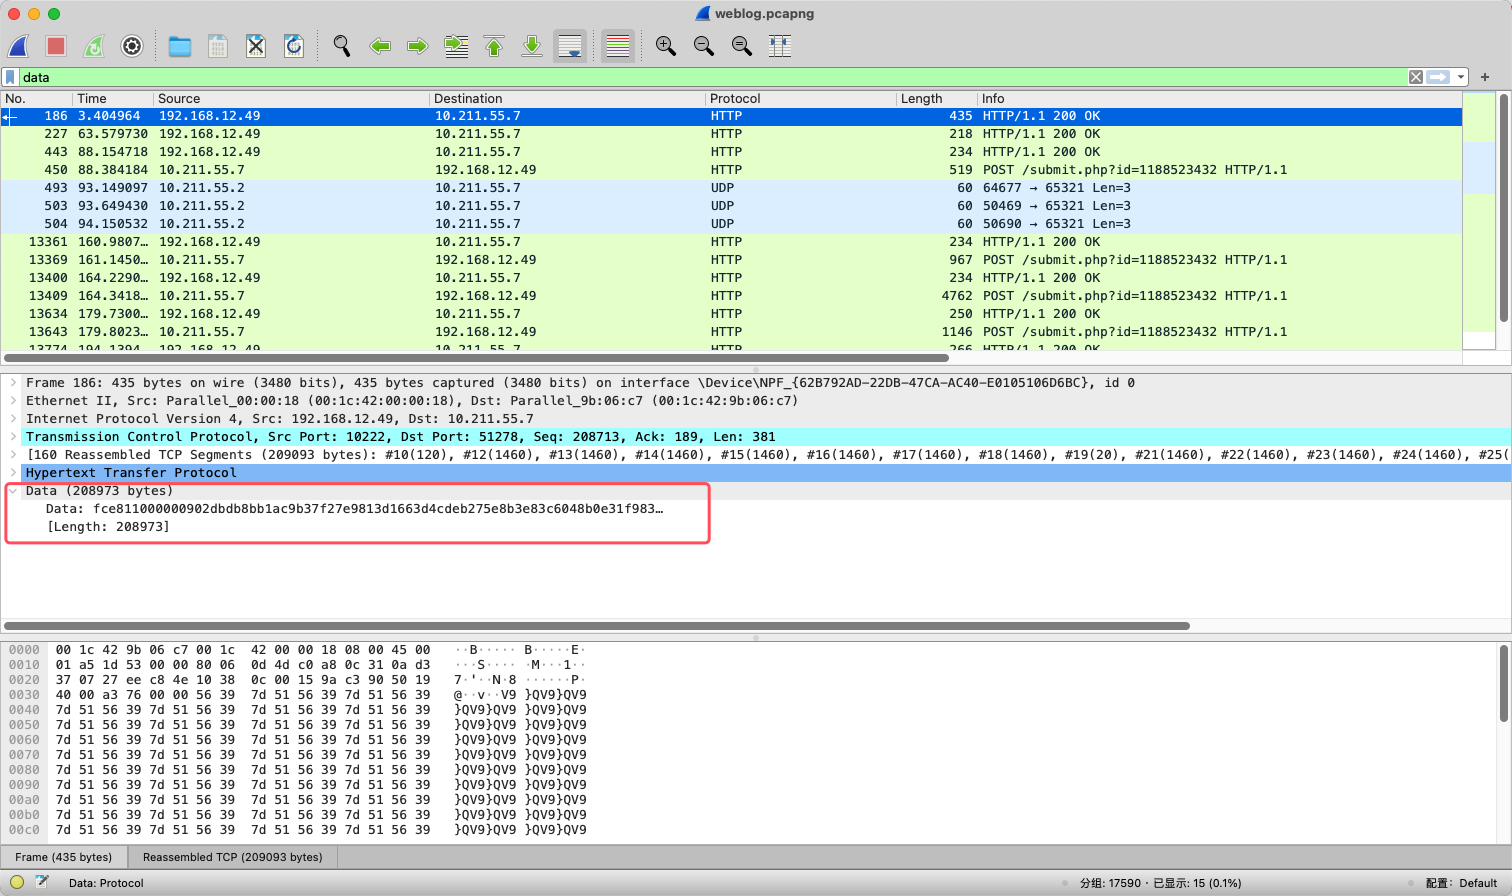Switch to Frame (435 bytes) tab

pos(64,857)
